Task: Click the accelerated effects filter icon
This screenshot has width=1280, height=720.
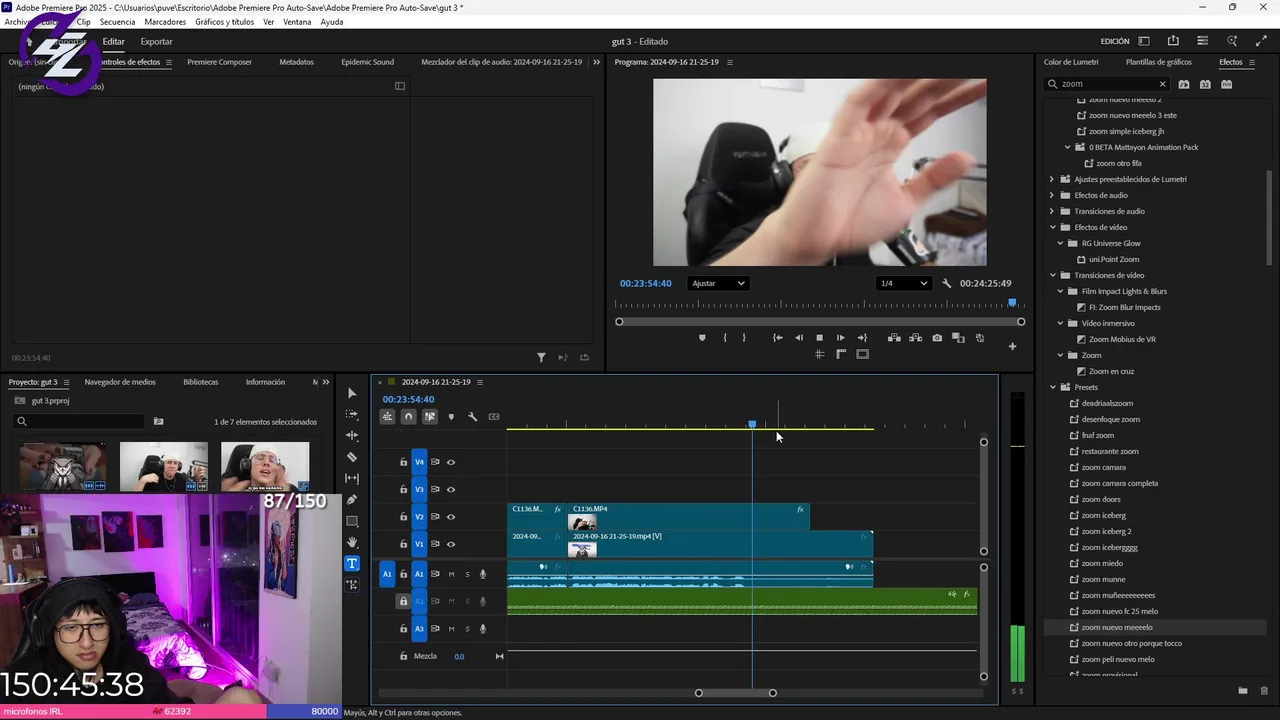Action: [x=1184, y=85]
